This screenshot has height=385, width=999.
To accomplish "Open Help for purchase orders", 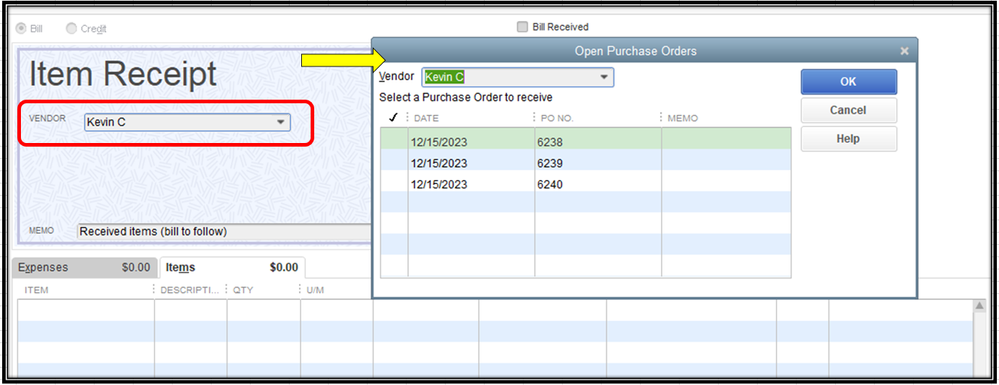I will tap(849, 139).
